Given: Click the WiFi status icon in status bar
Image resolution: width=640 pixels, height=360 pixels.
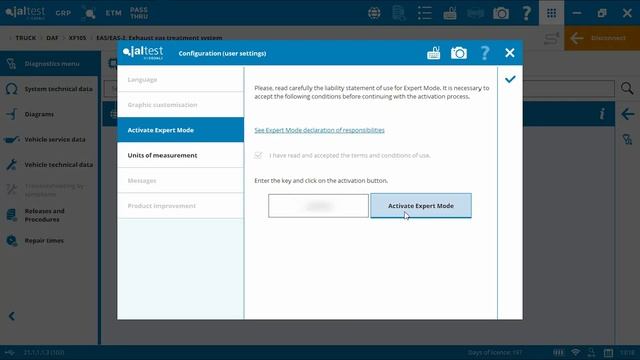Looking at the screenshot, I should click(576, 352).
